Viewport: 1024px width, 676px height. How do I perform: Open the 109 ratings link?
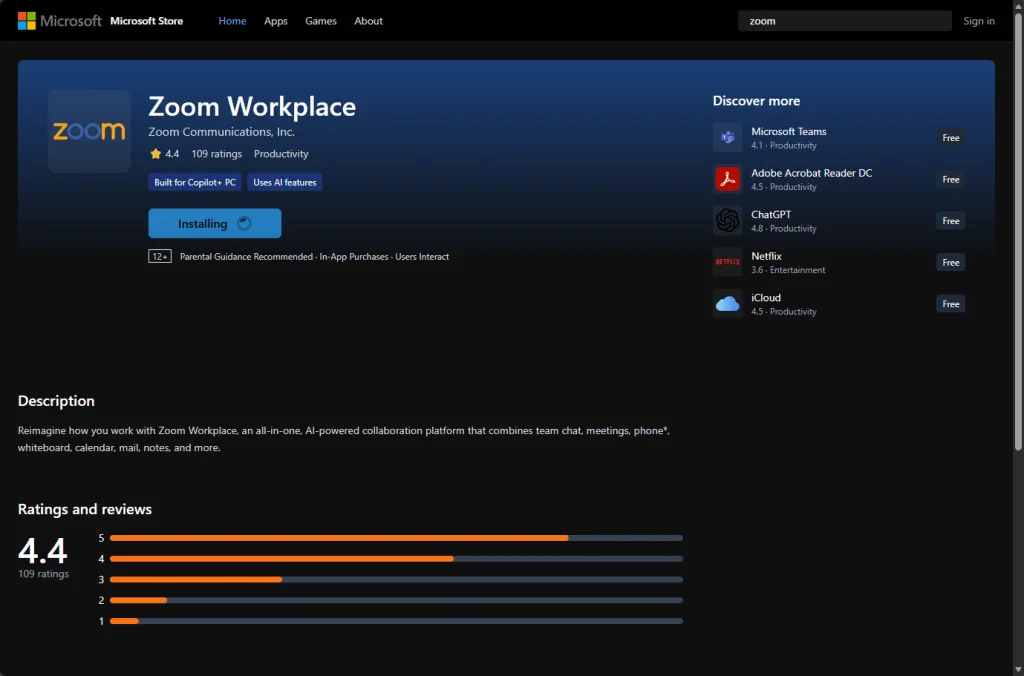(x=216, y=153)
